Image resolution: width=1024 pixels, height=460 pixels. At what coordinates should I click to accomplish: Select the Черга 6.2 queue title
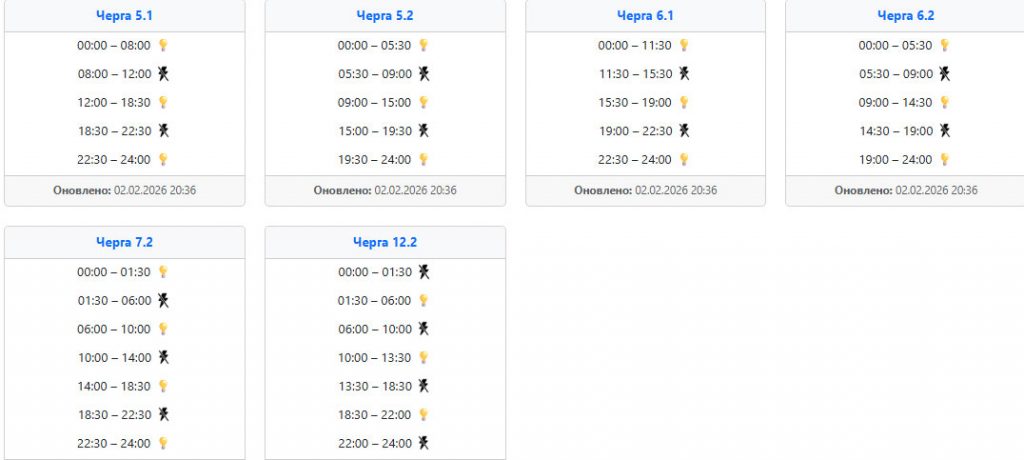point(906,15)
